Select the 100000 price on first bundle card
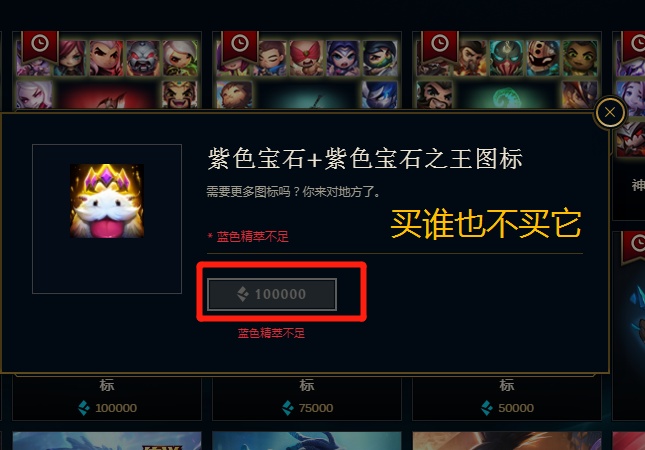The image size is (645, 450). point(116,408)
